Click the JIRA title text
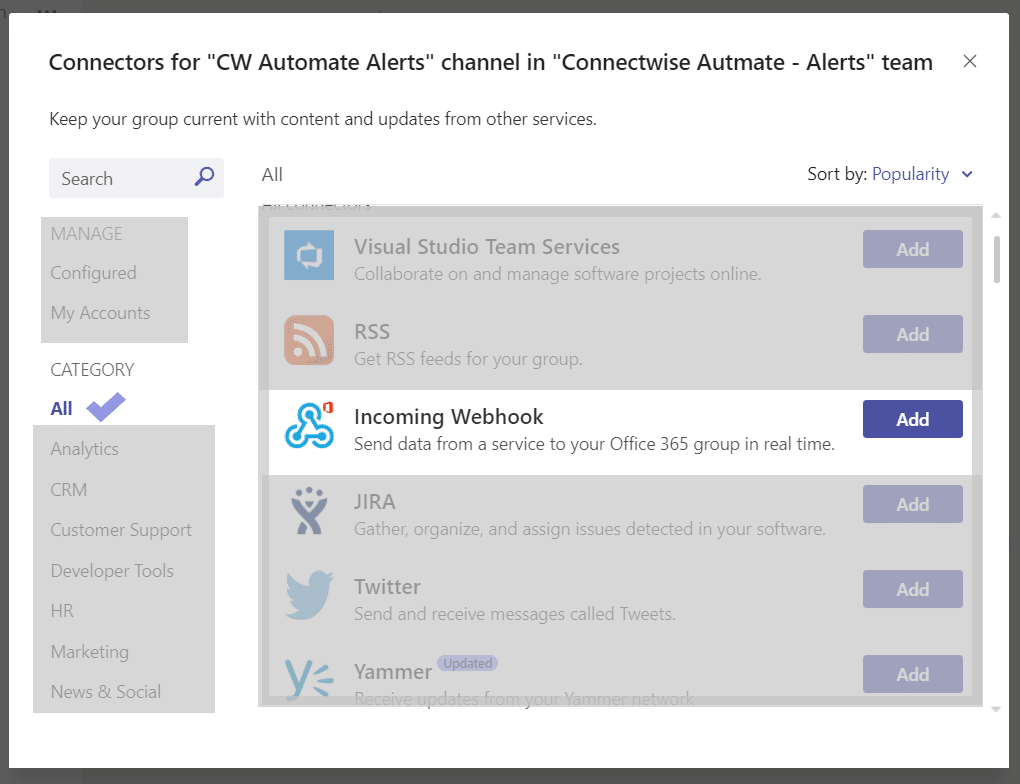The height and width of the screenshot is (784, 1020). [375, 502]
